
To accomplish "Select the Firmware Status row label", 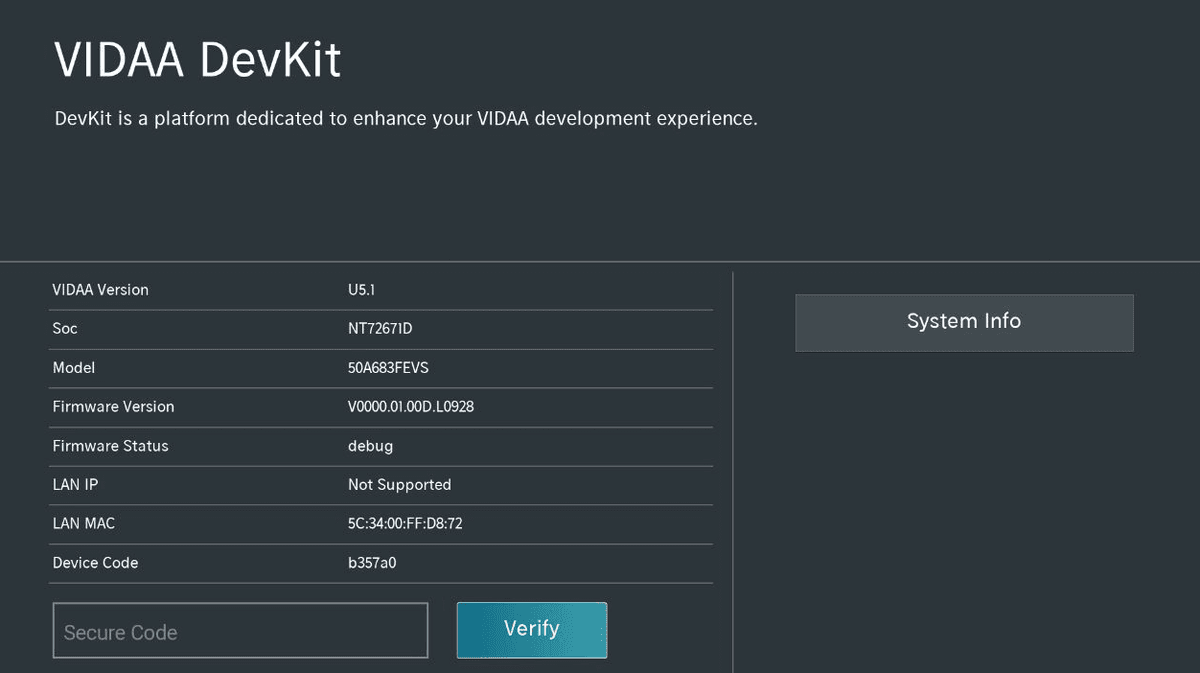I will (110, 446).
